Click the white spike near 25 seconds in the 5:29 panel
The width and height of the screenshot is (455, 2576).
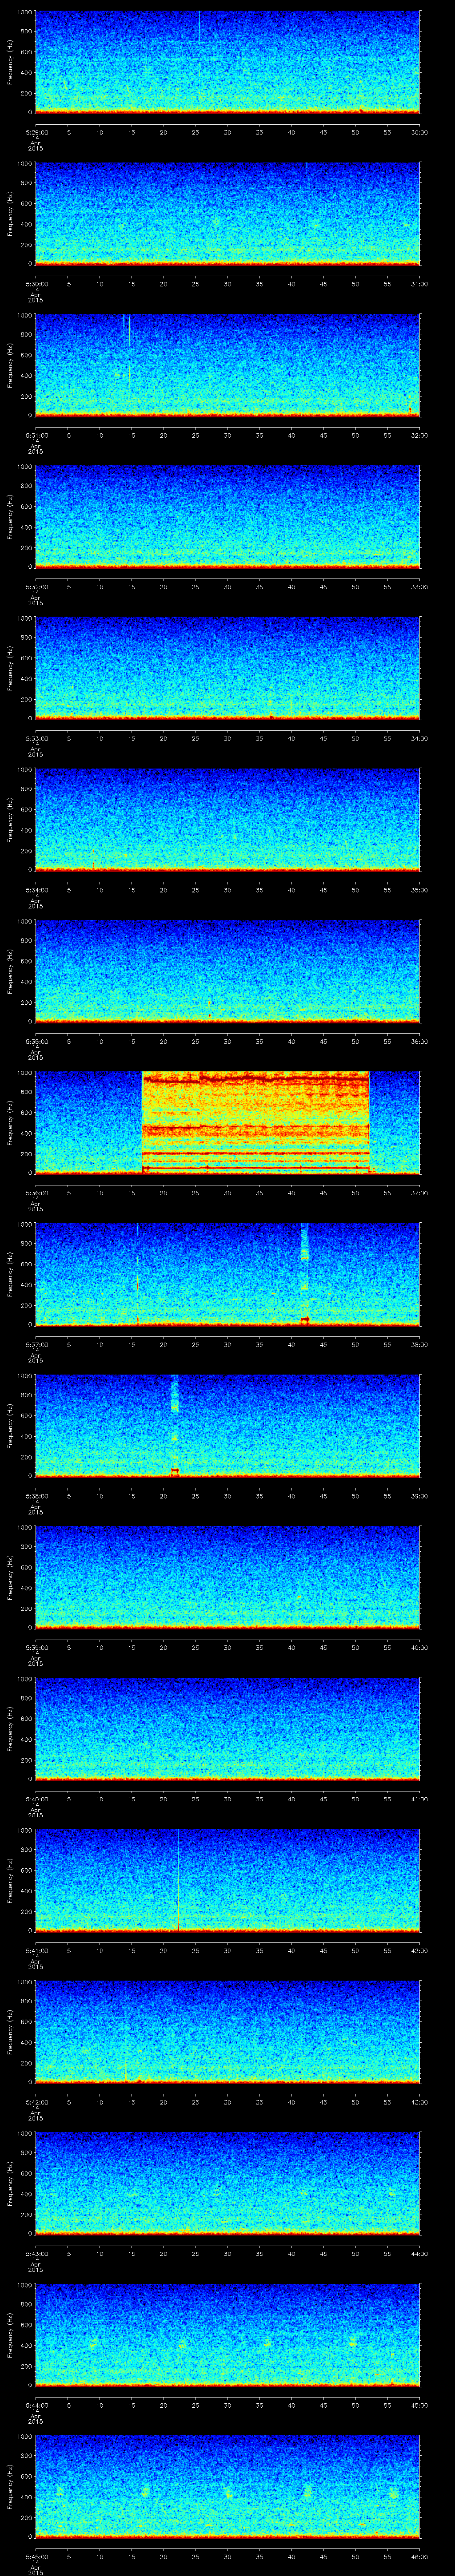[199, 26]
